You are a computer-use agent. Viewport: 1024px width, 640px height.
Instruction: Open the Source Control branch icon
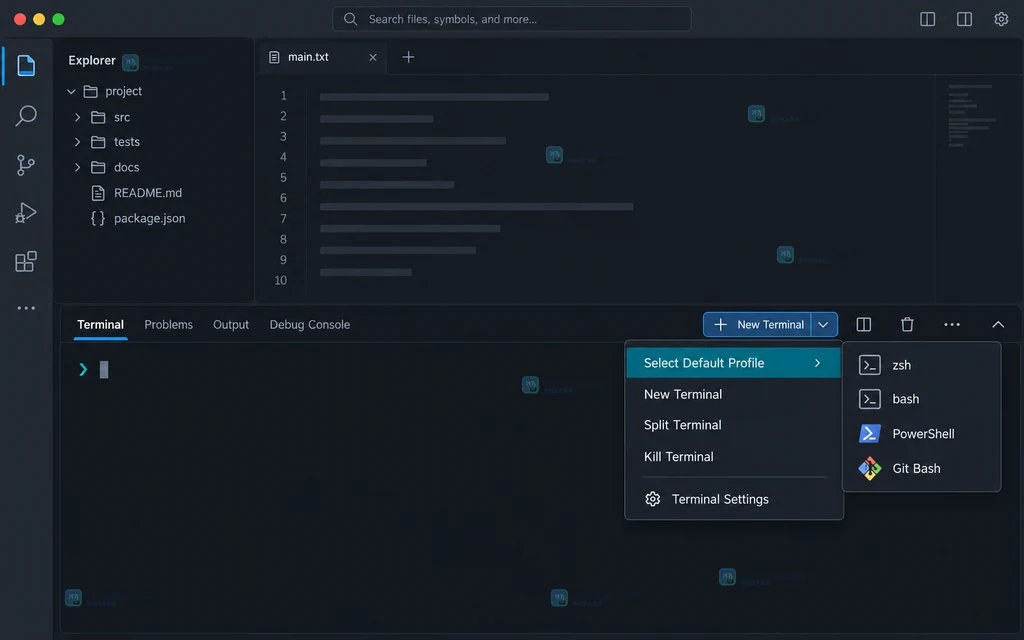tap(25, 165)
